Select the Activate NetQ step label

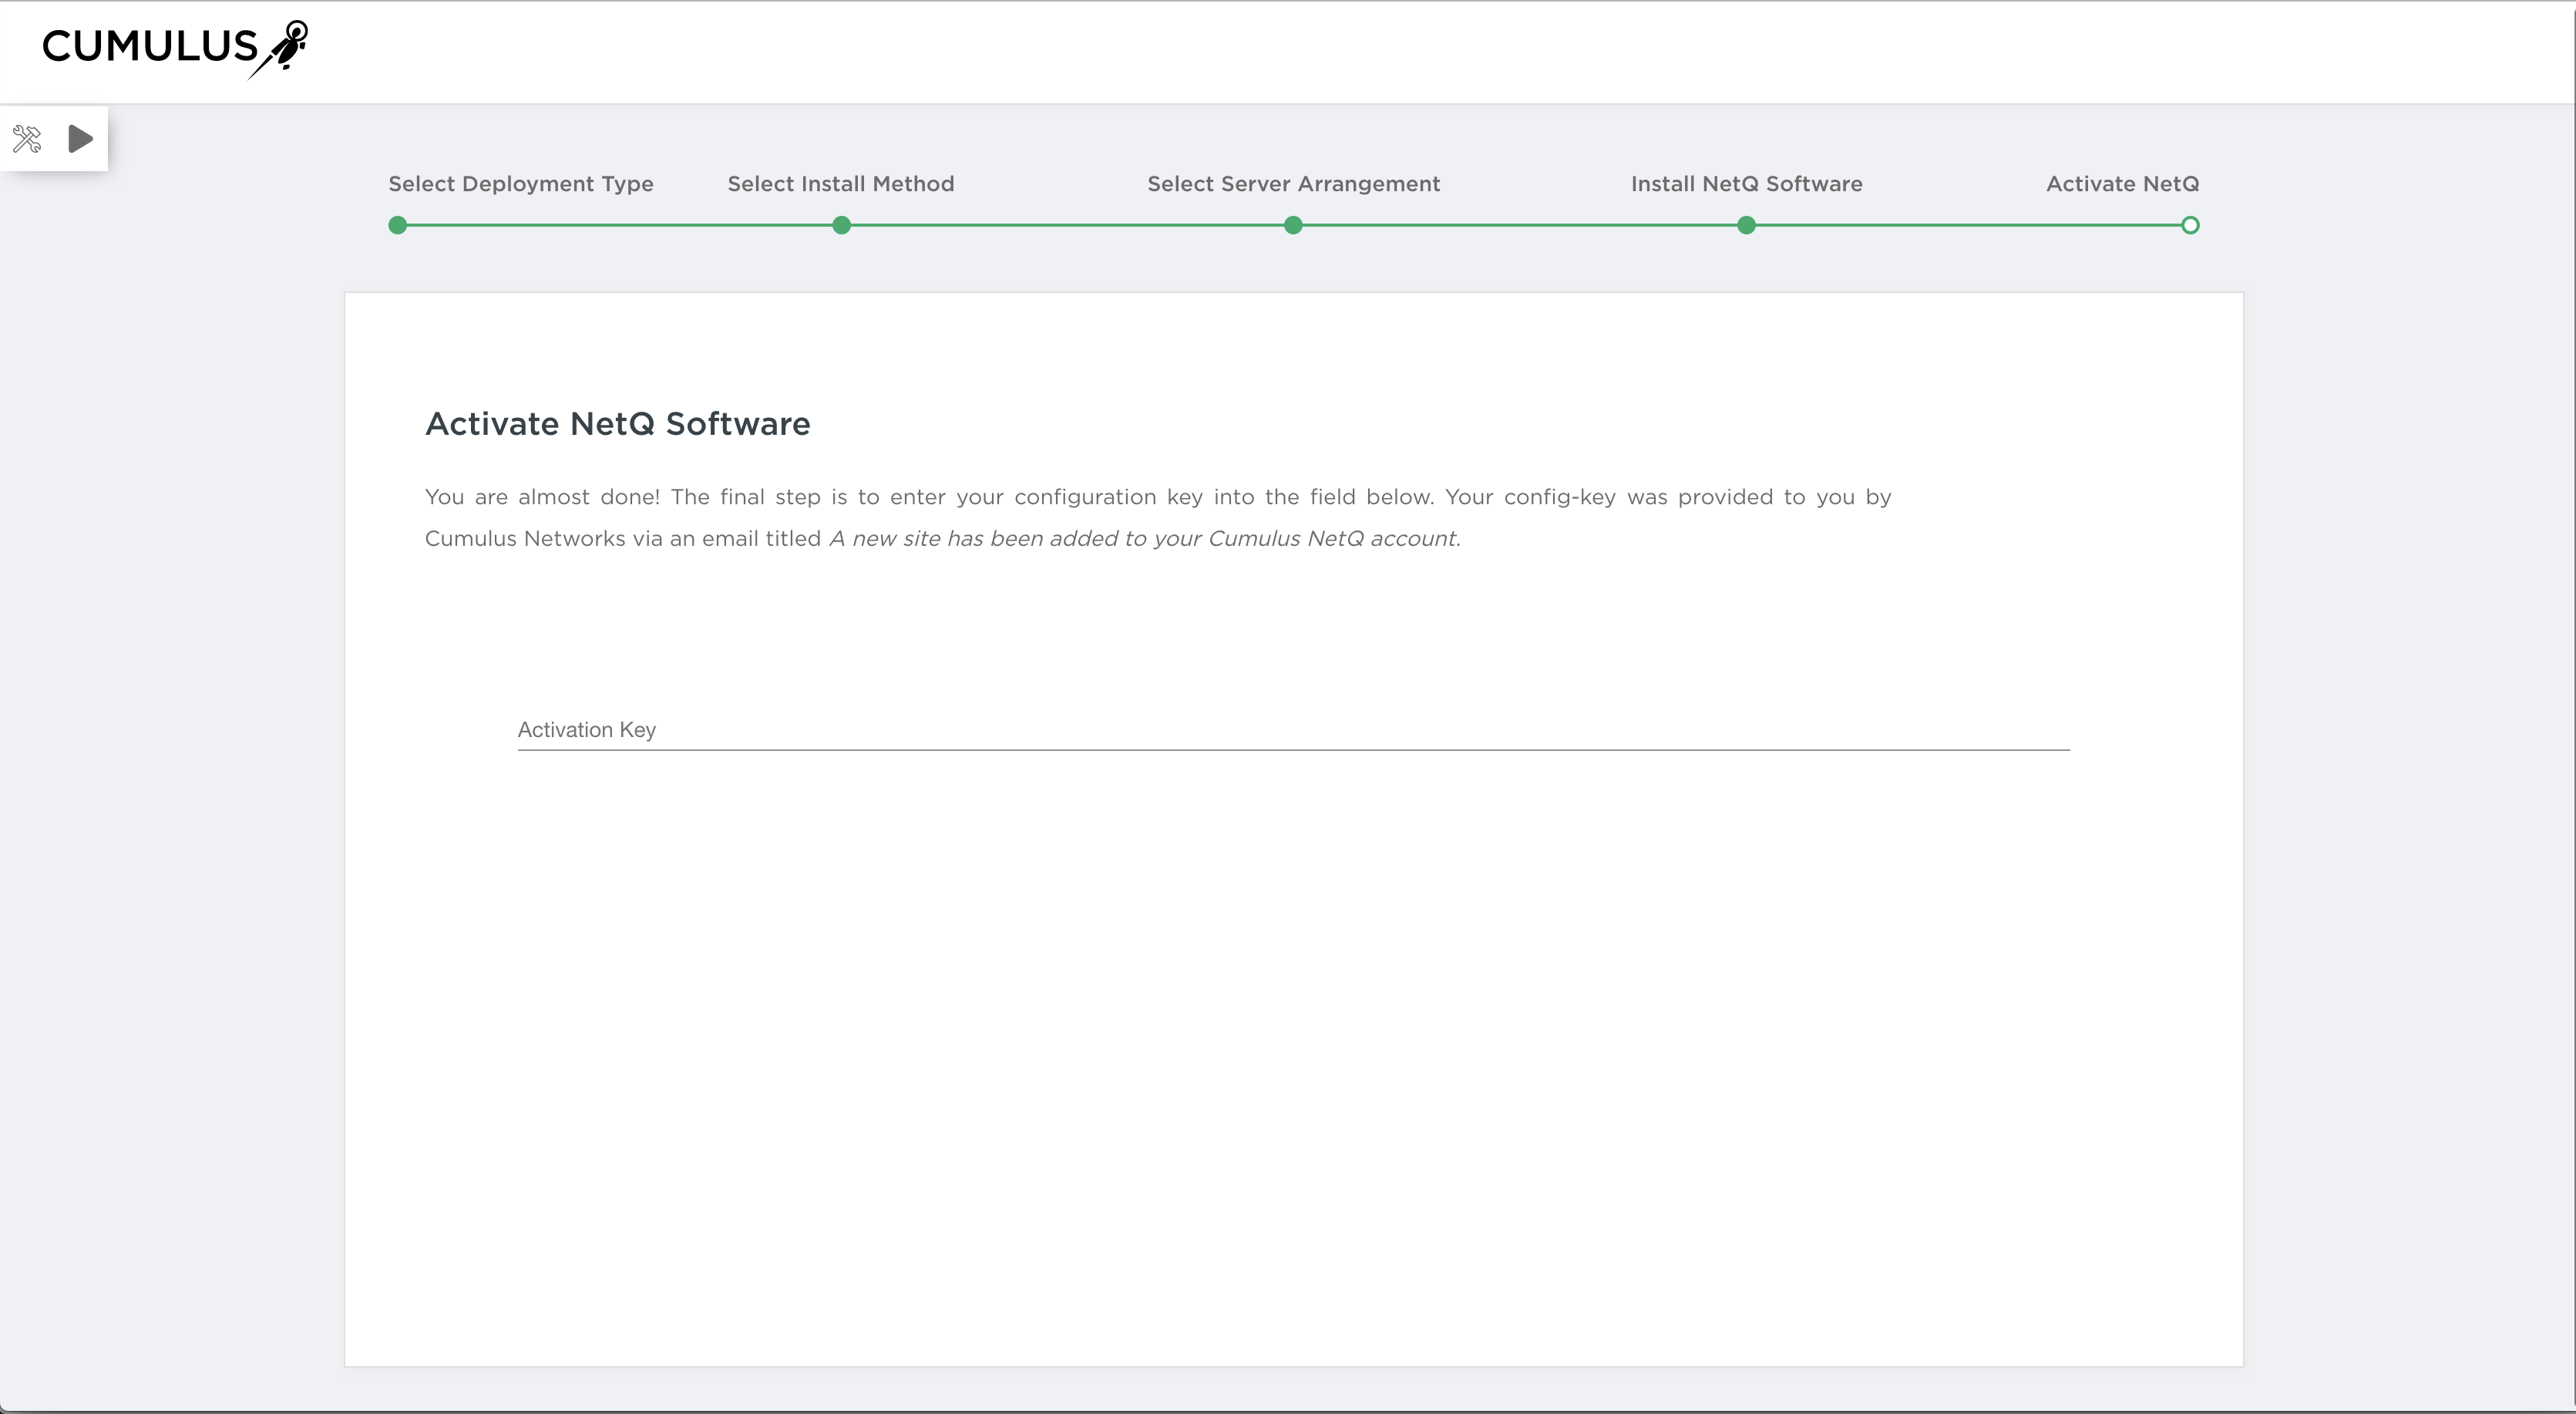(x=2122, y=184)
